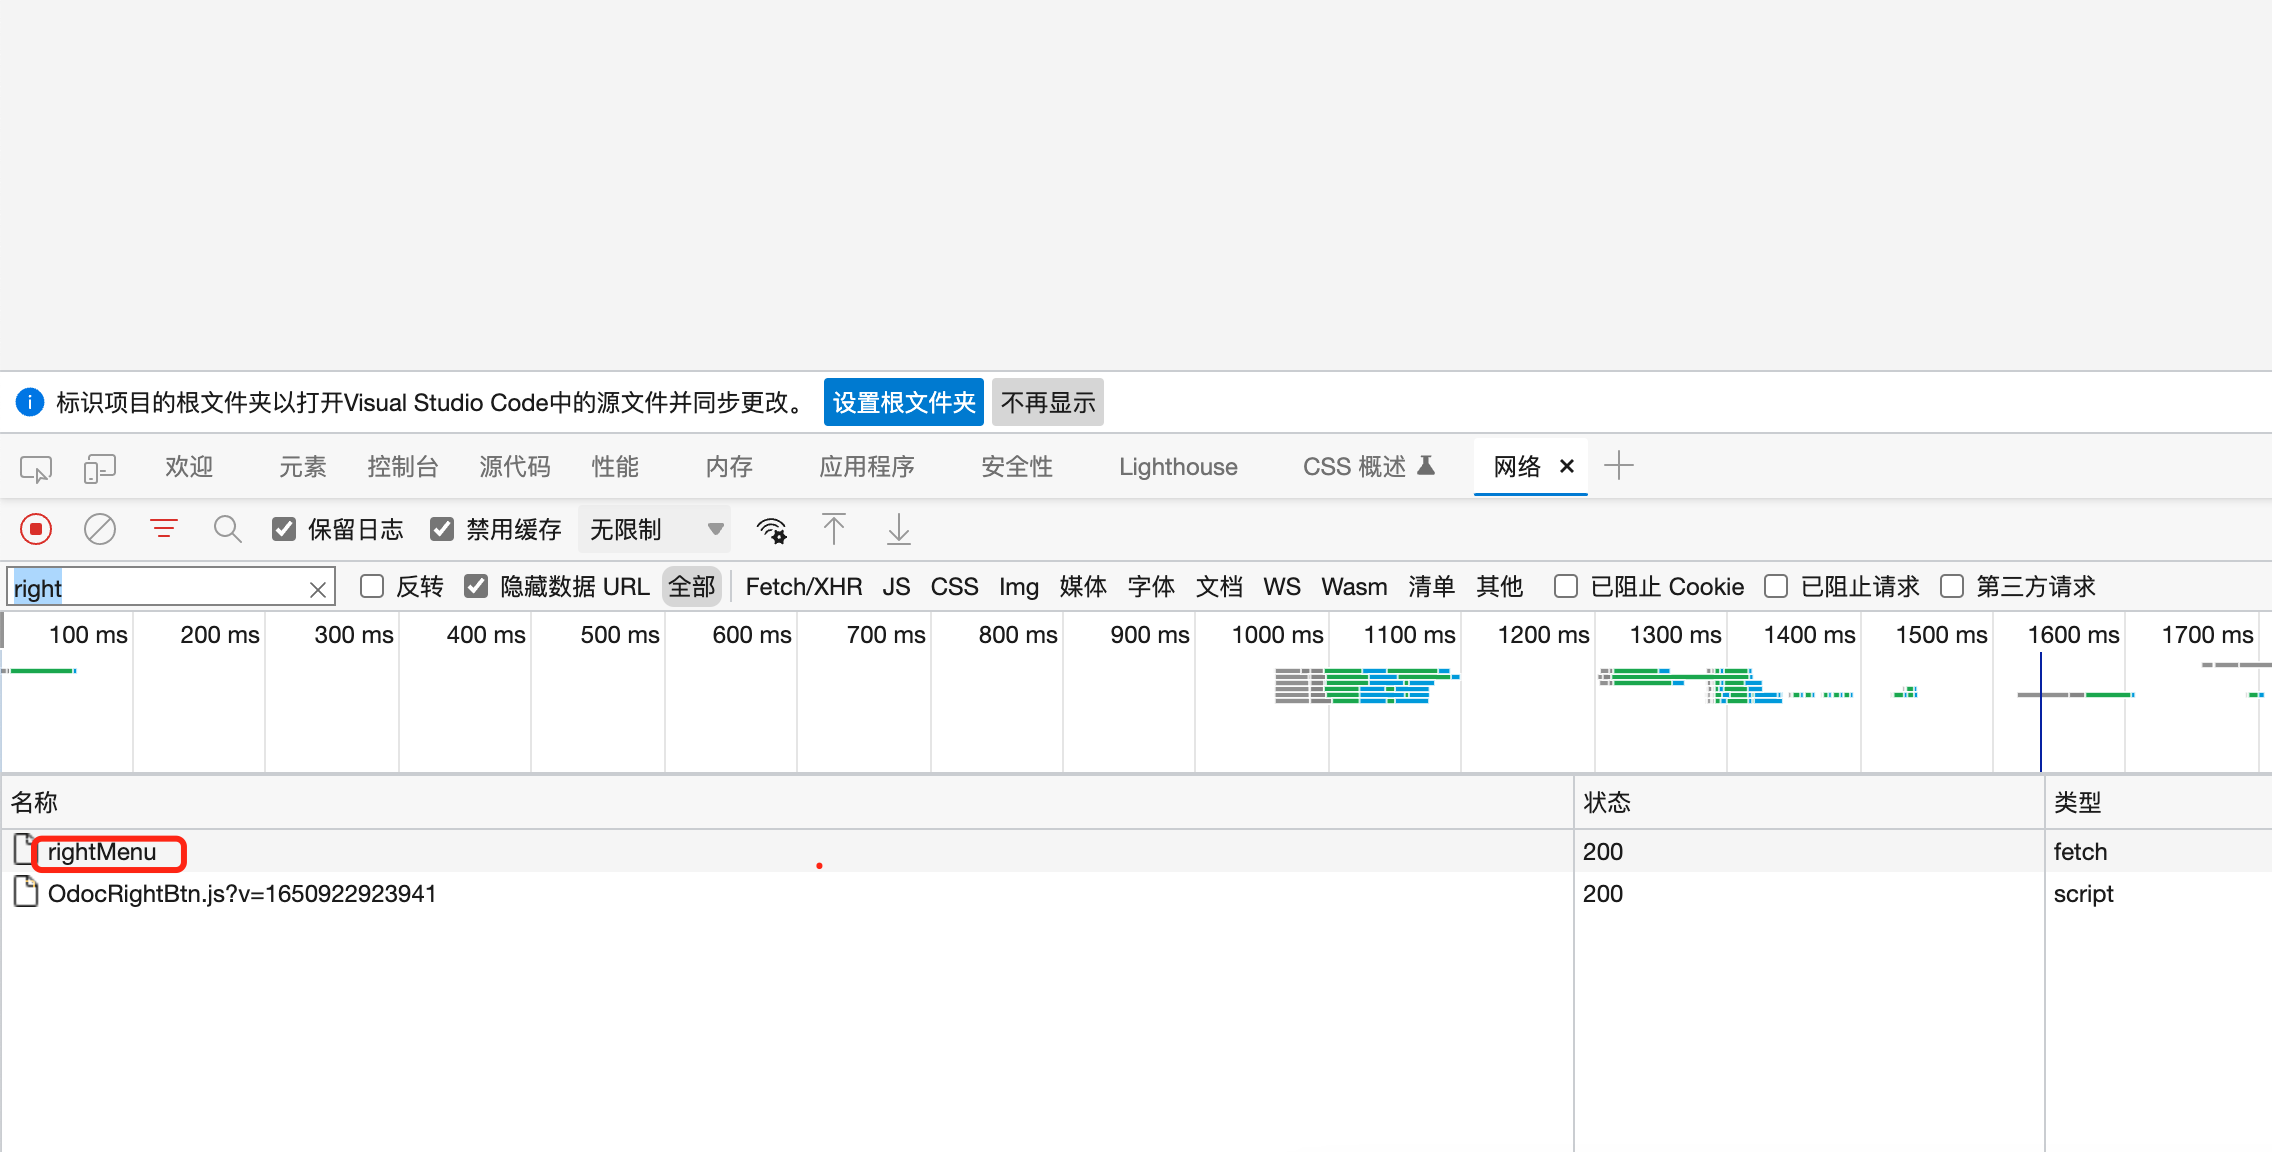Filter by JS requests

pyautogui.click(x=896, y=586)
